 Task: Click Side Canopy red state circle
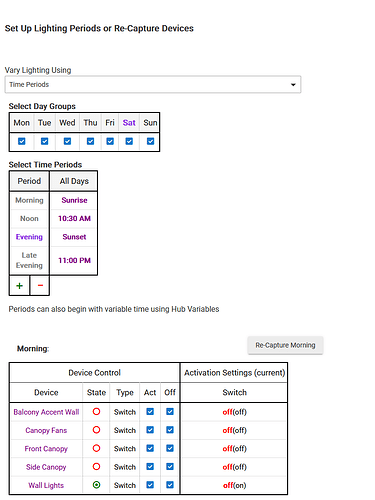(x=96, y=466)
